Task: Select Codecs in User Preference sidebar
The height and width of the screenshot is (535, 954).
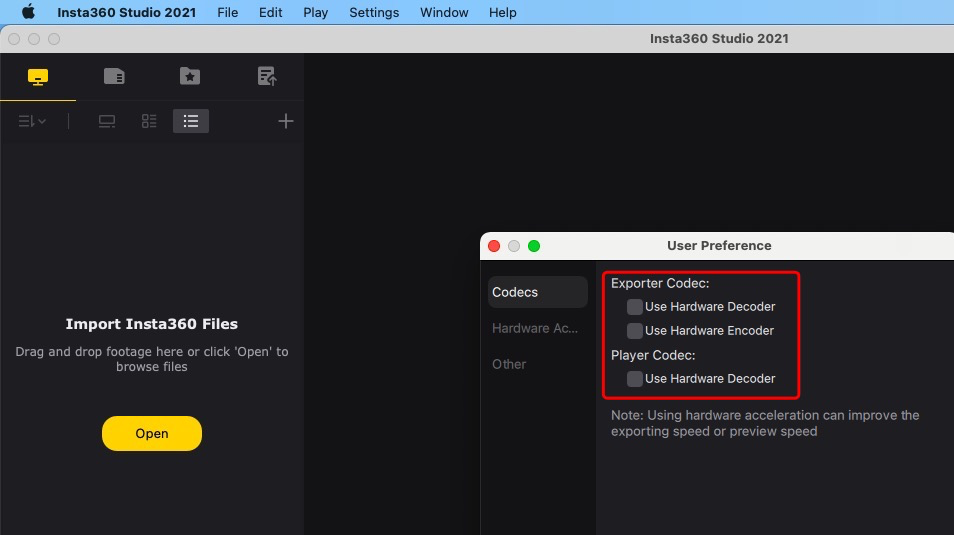Action: click(538, 292)
